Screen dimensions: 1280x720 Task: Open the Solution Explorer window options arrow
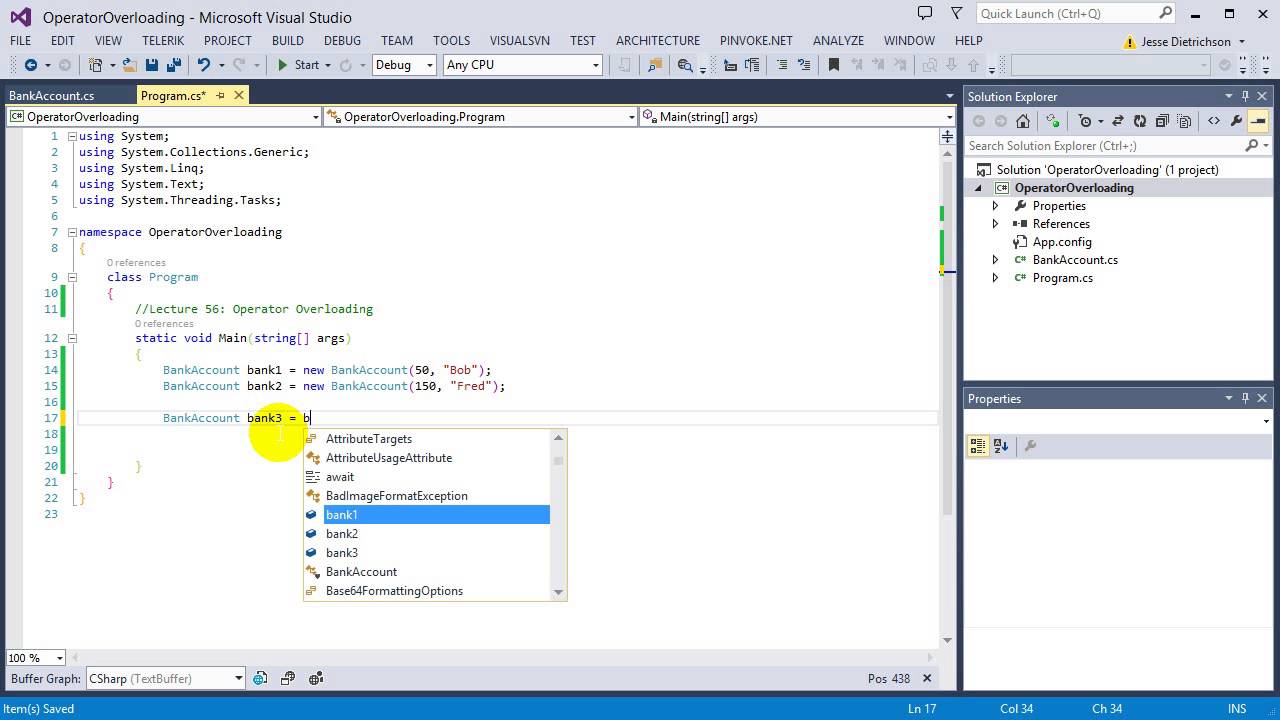pyautogui.click(x=1229, y=96)
